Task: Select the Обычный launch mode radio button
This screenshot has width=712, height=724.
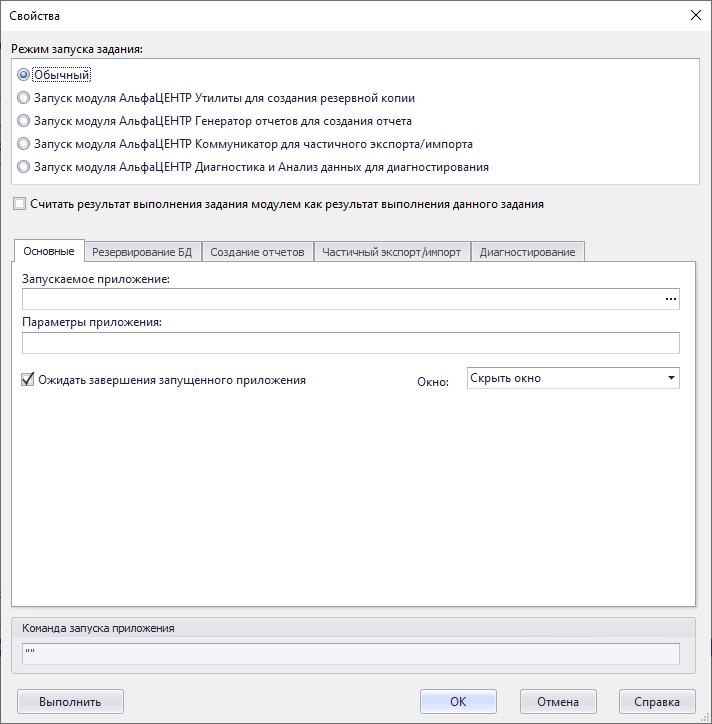Action: [24, 74]
